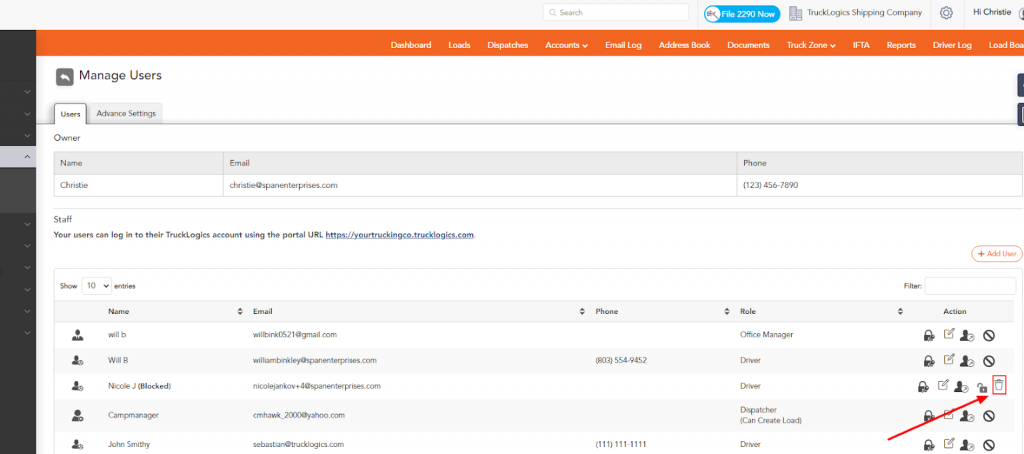Click user-role icon in Nicole J row
Screen dimensions: 1024x454
coord(961,387)
